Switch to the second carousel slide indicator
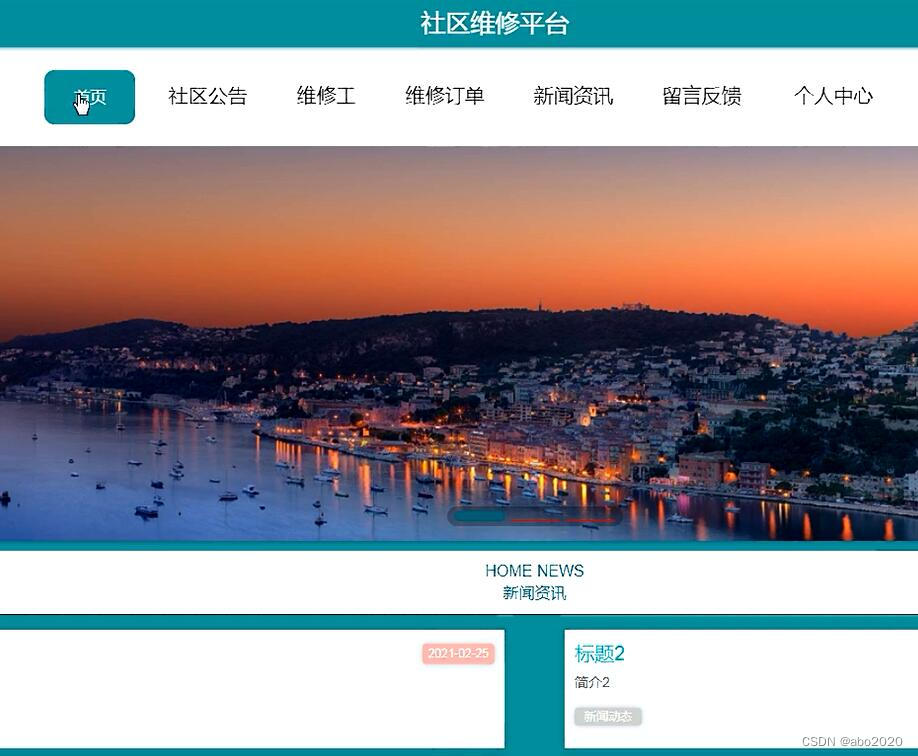The width and height of the screenshot is (918, 756). tap(535, 519)
